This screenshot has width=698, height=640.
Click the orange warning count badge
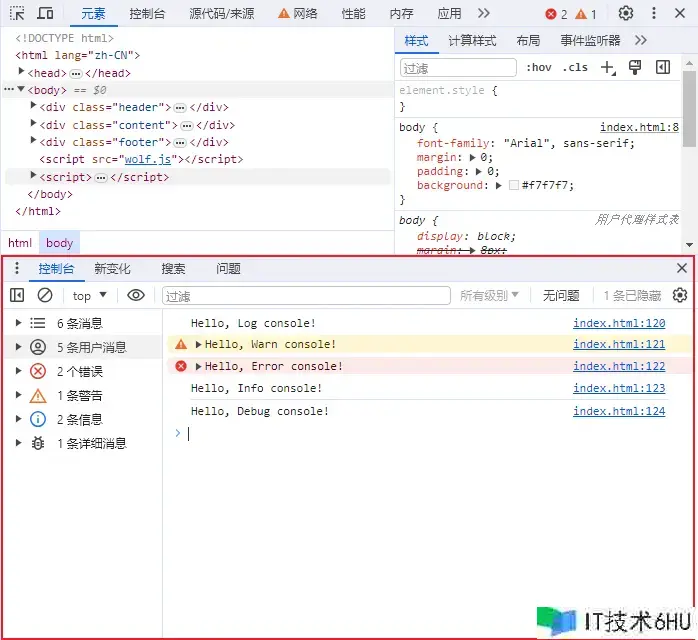(585, 14)
